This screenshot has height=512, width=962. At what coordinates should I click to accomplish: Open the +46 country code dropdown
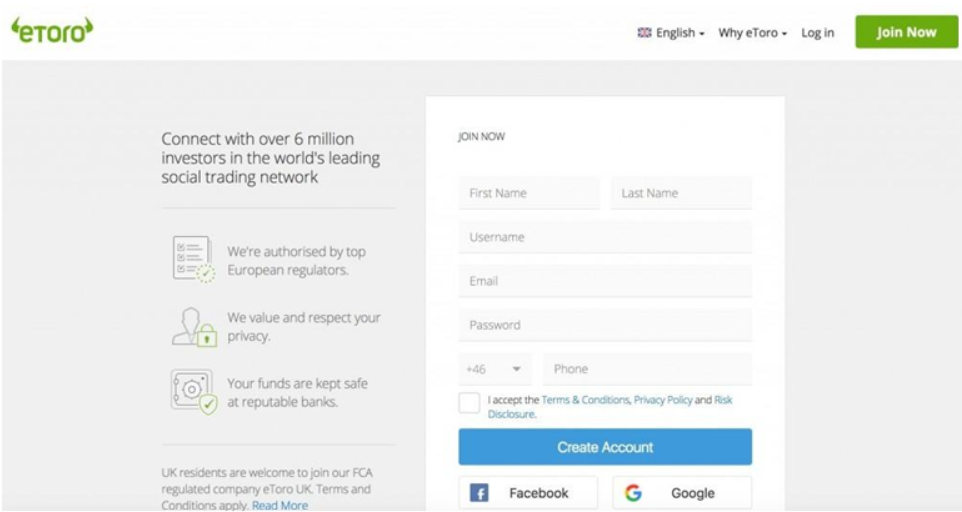[494, 369]
